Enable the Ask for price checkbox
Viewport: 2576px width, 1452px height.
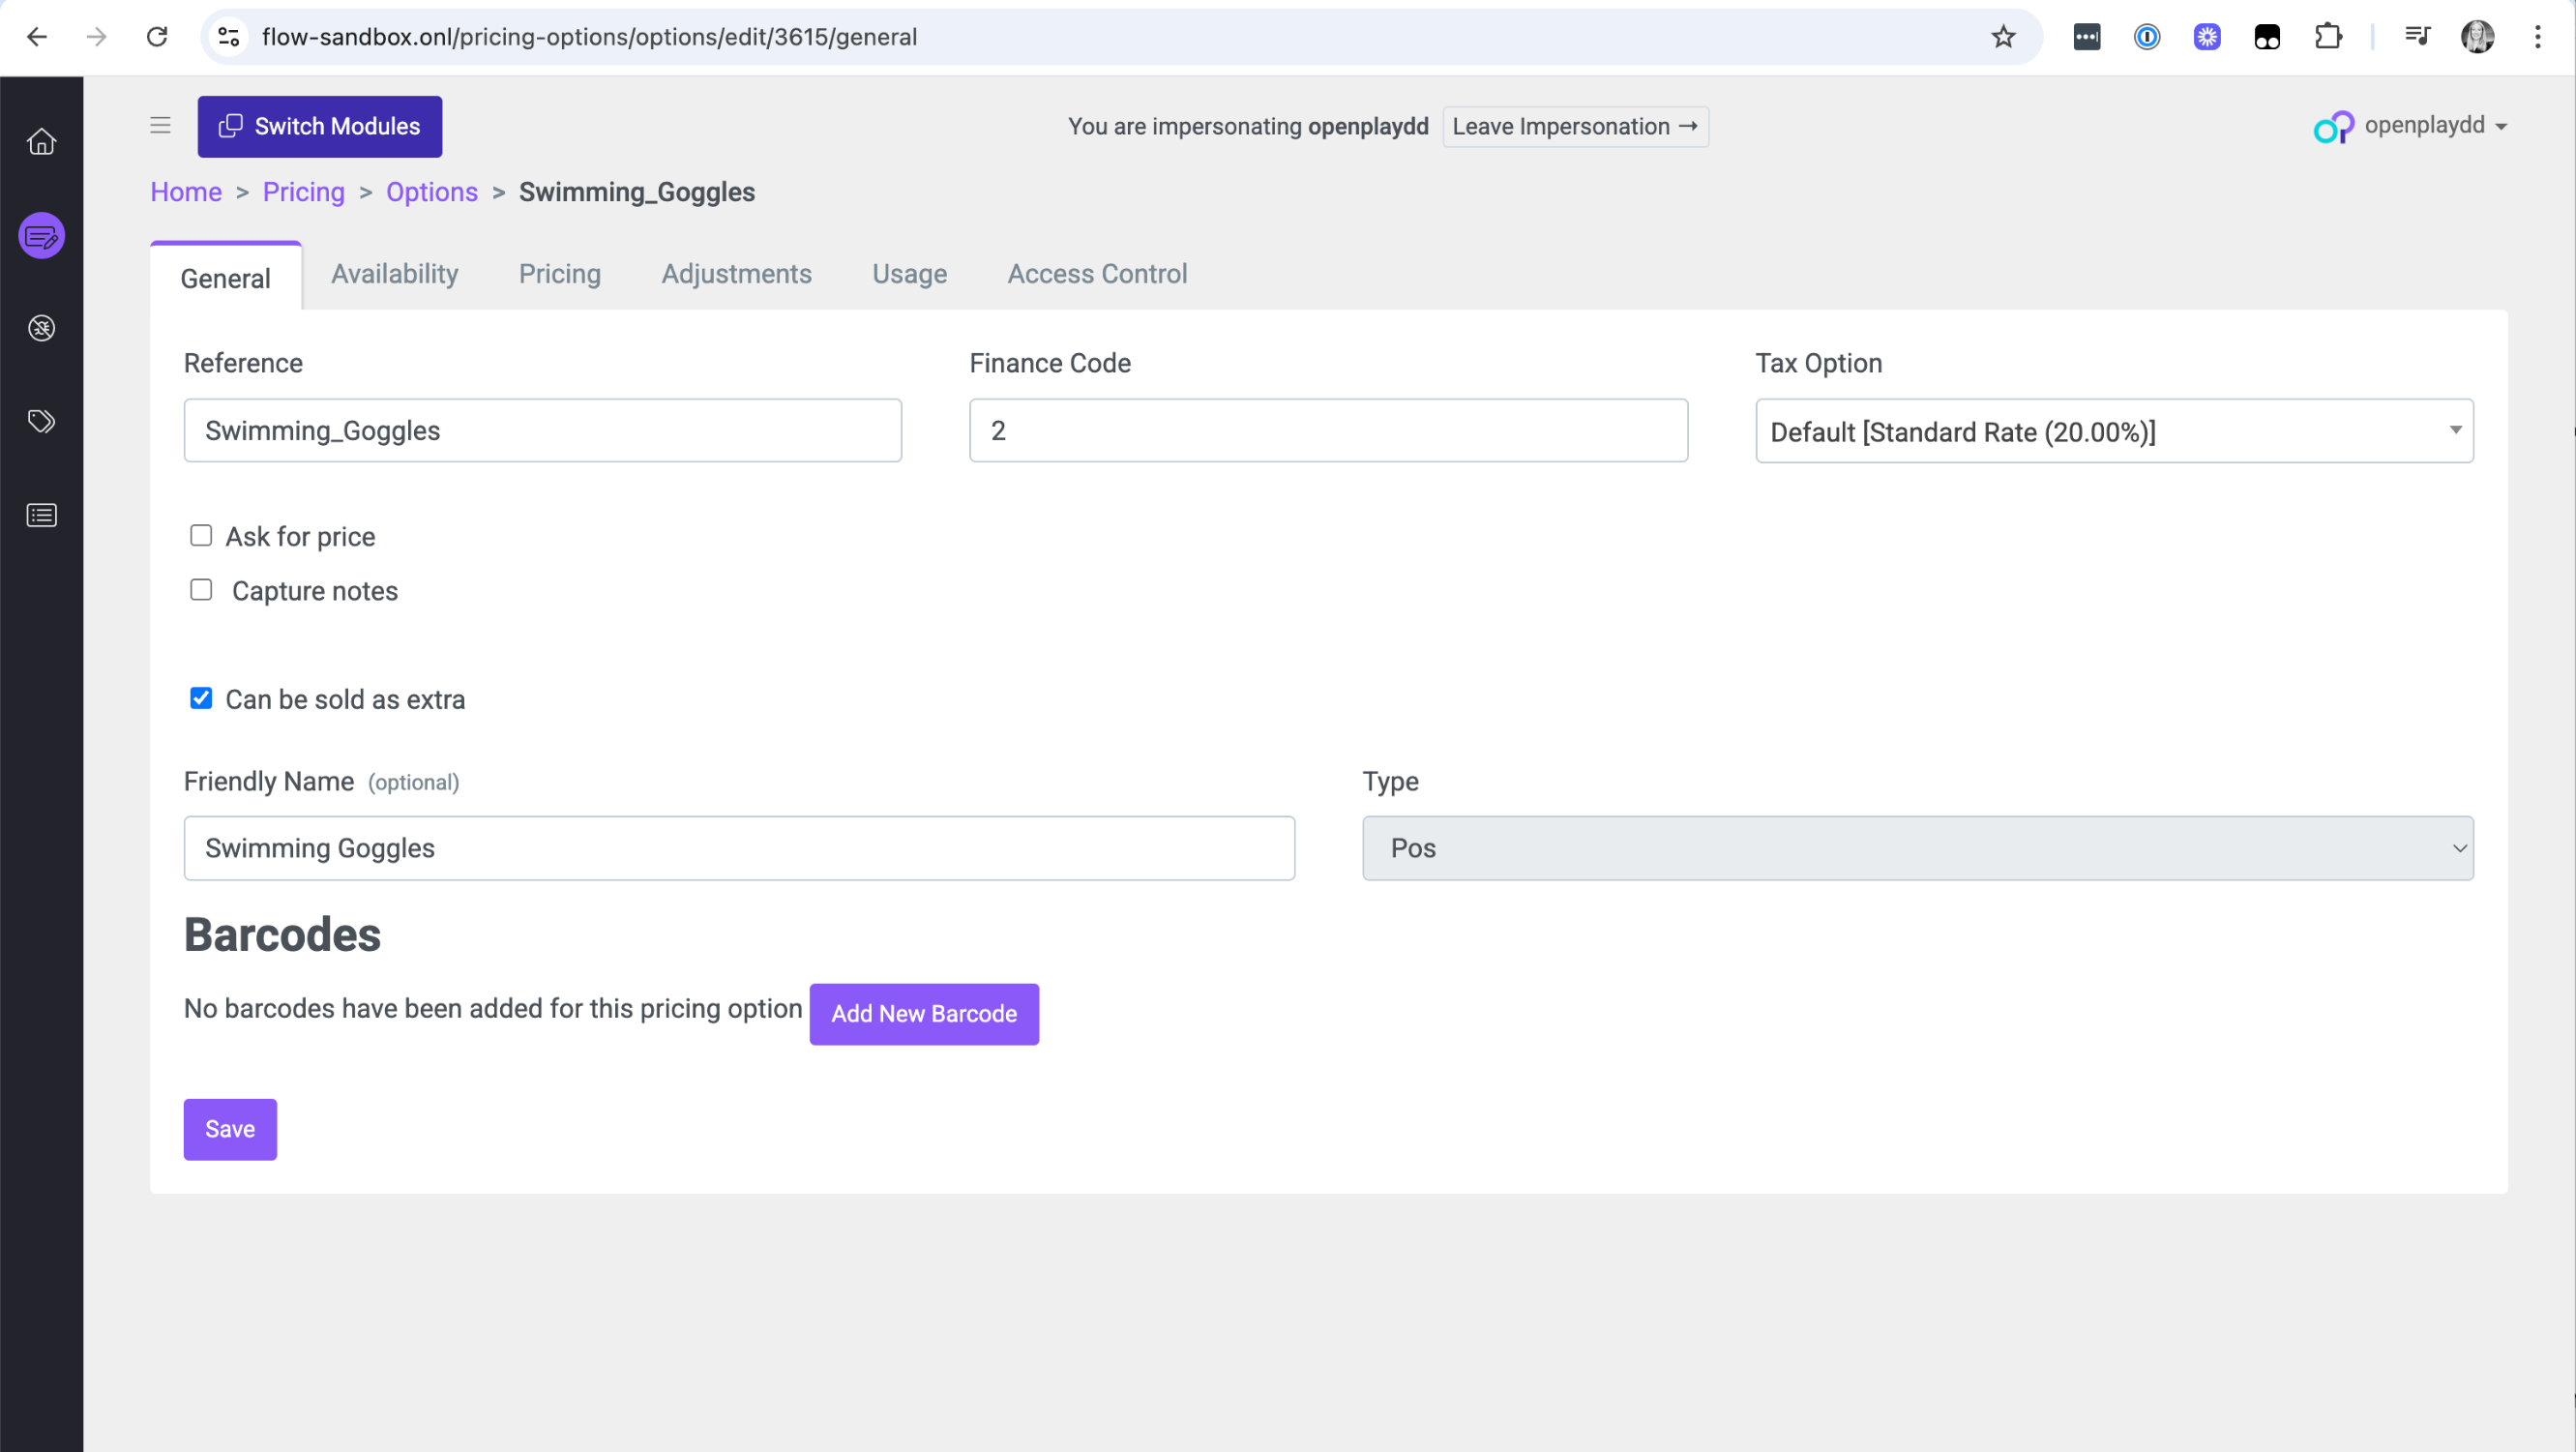201,536
